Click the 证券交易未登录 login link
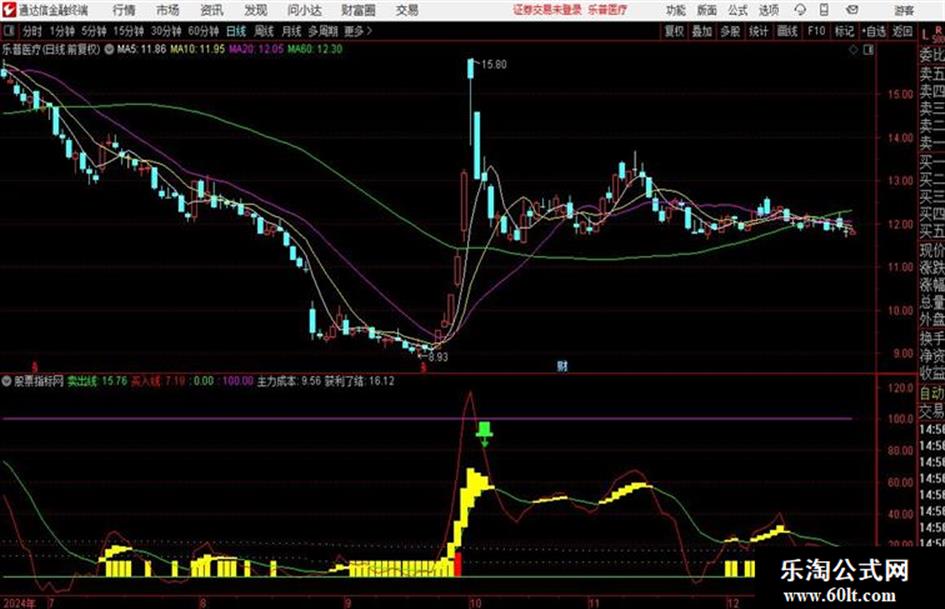Image resolution: width=945 pixels, height=609 pixels. point(547,10)
